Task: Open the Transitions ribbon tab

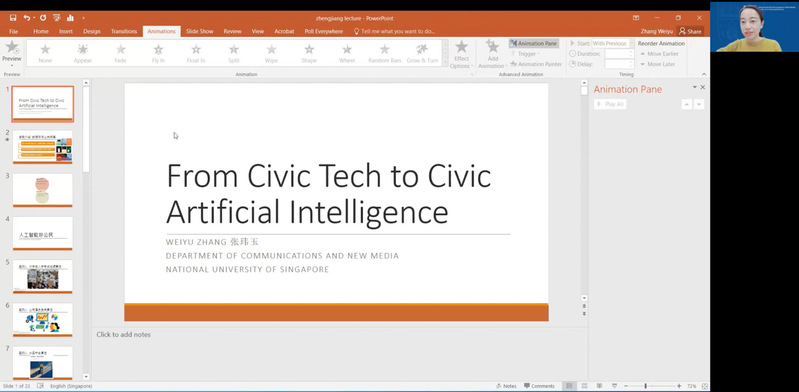Action: (x=124, y=32)
